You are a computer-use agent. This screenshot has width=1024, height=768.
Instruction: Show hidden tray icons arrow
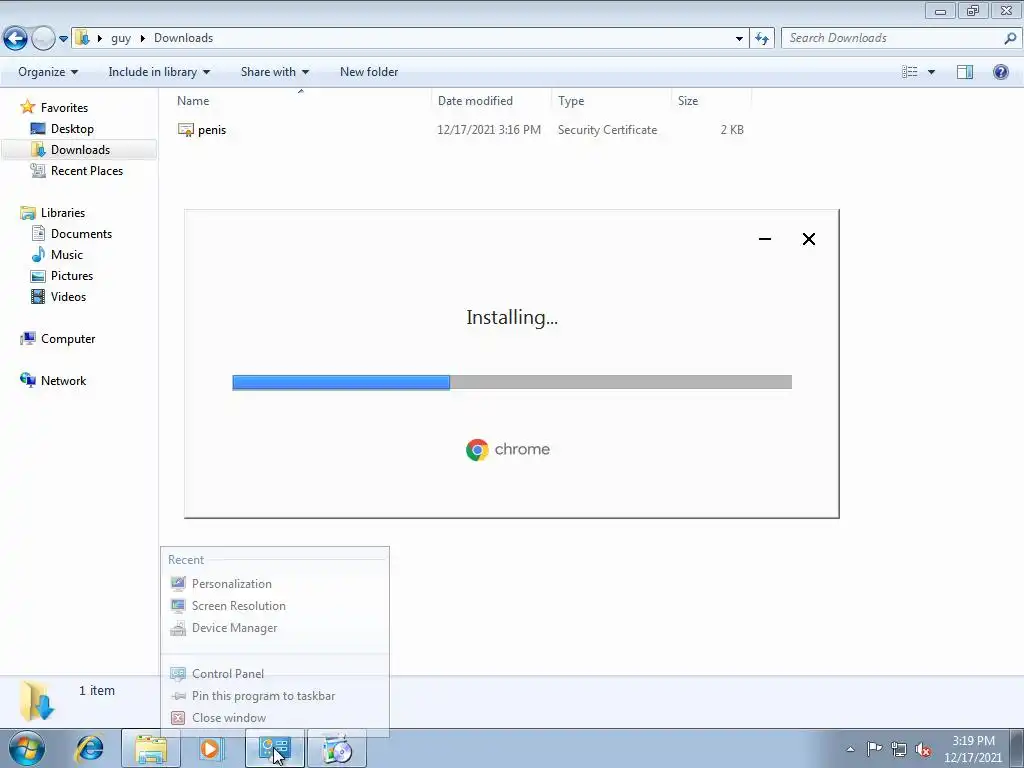[x=850, y=750]
